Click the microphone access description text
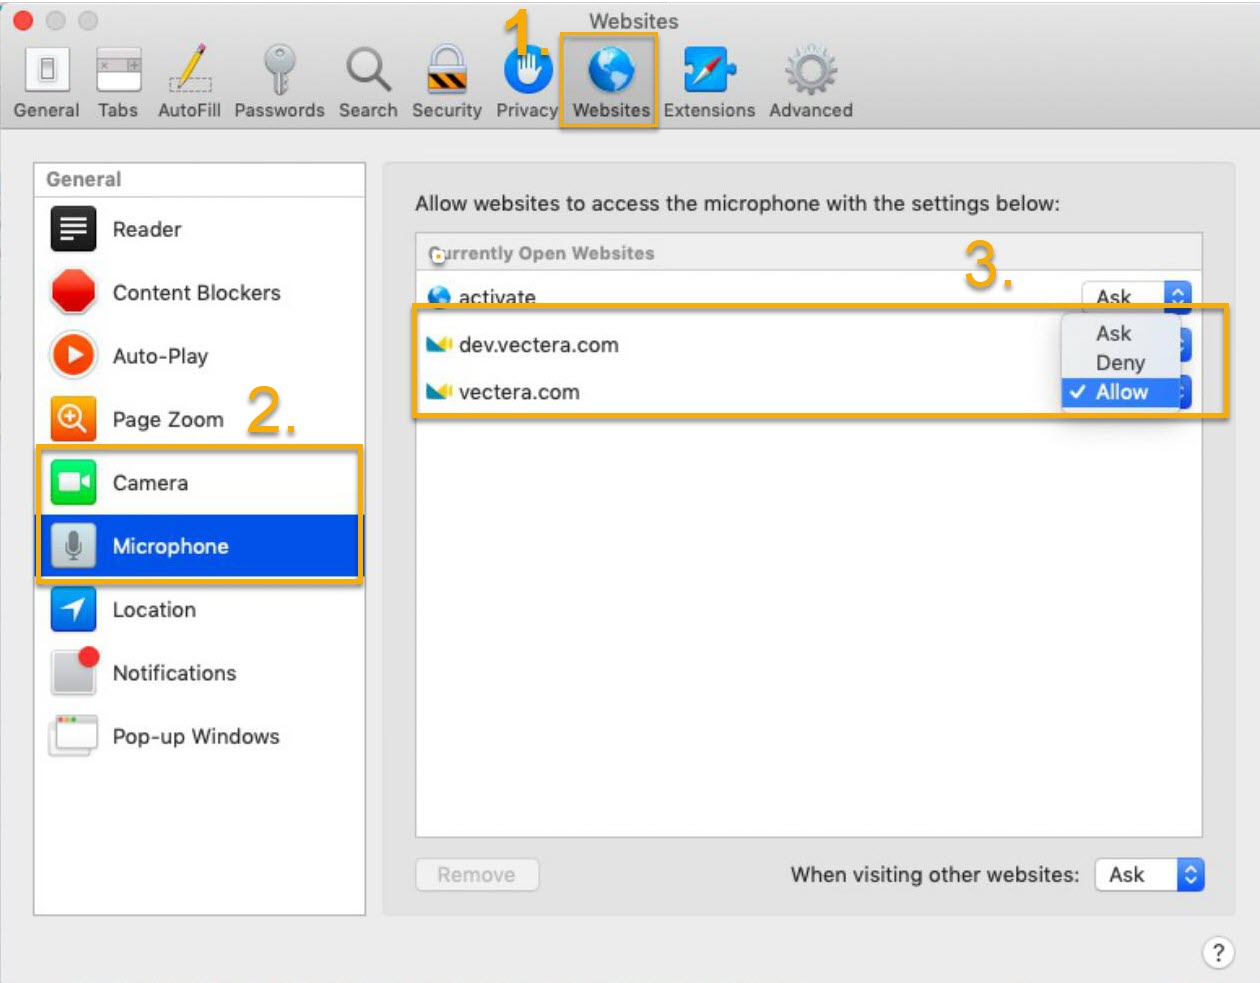Screen dimensions: 1260x983 point(737,204)
